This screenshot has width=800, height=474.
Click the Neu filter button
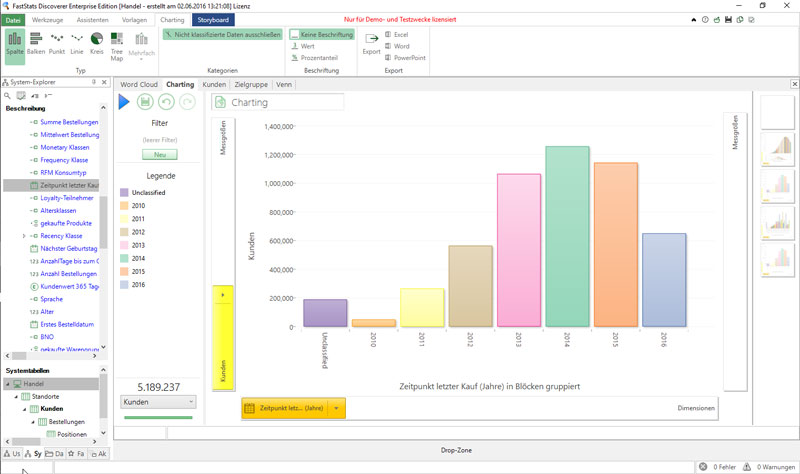coord(159,155)
